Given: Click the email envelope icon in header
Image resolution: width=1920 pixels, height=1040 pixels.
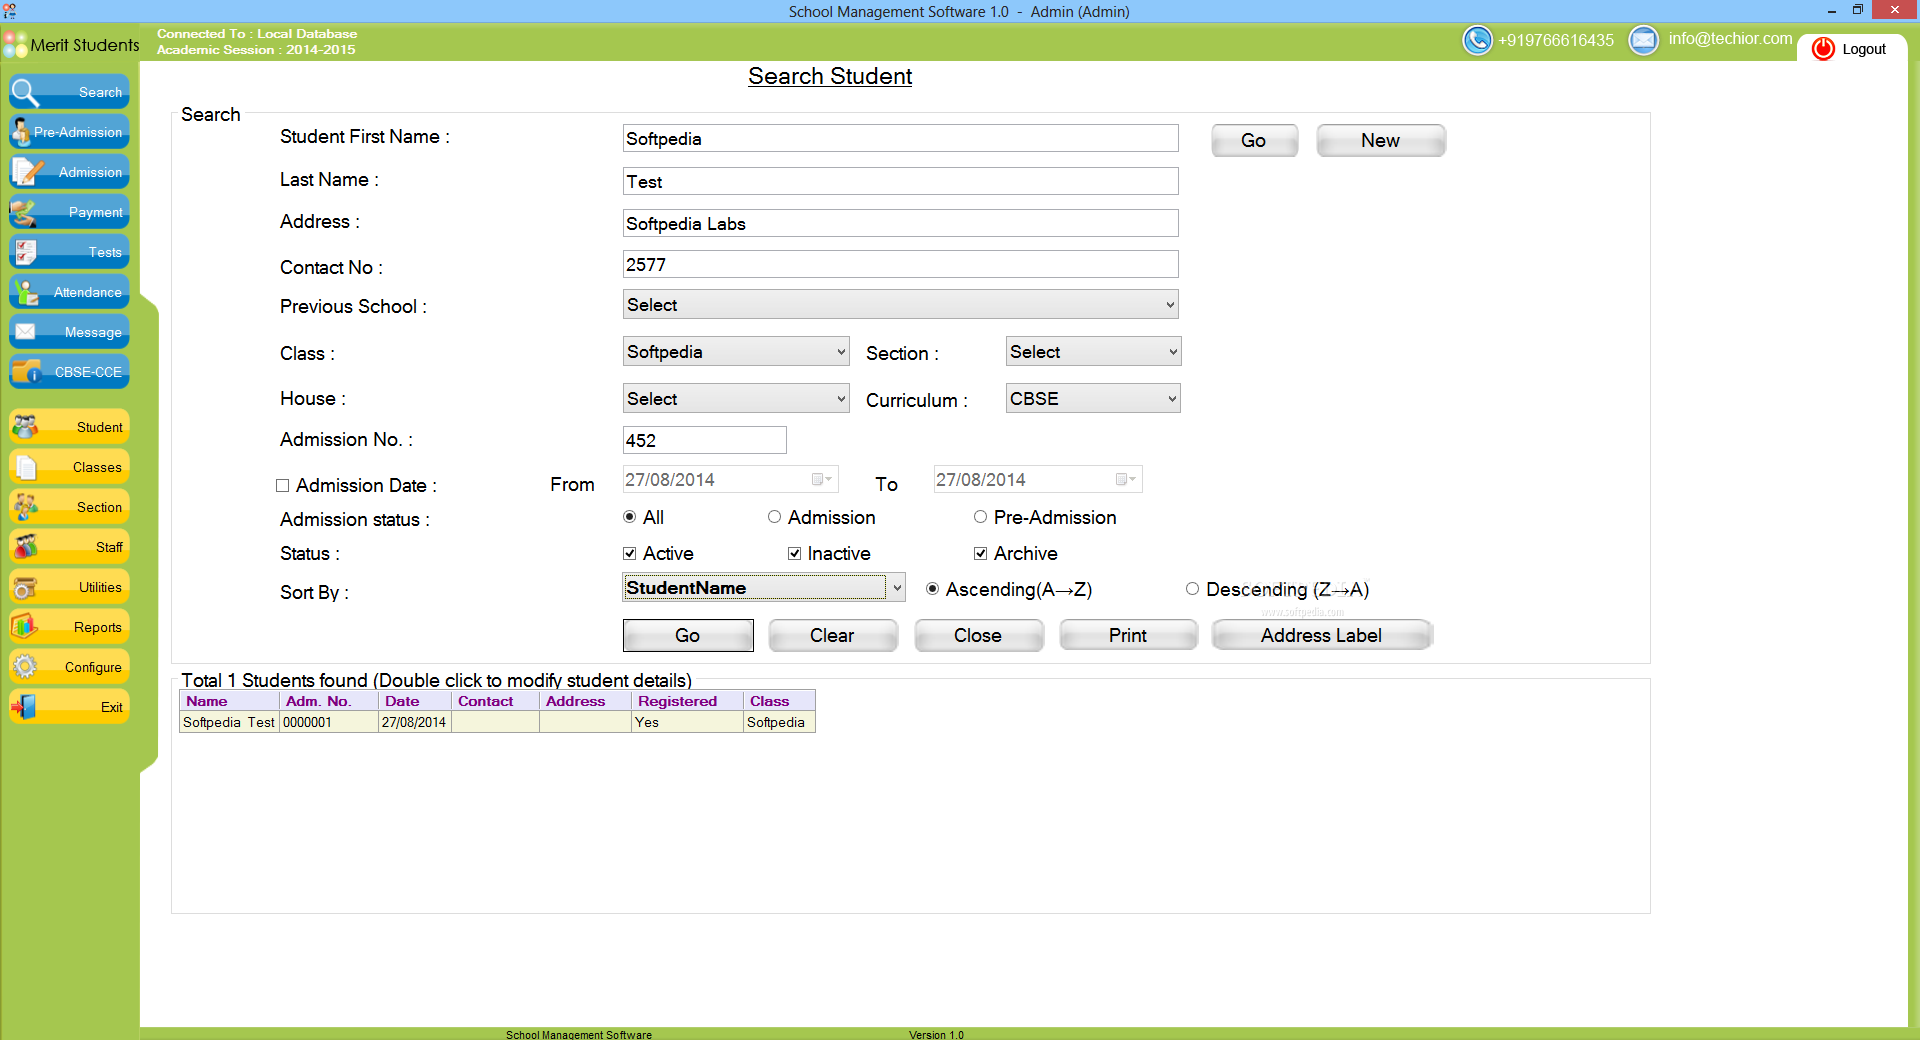Looking at the screenshot, I should point(1643,40).
